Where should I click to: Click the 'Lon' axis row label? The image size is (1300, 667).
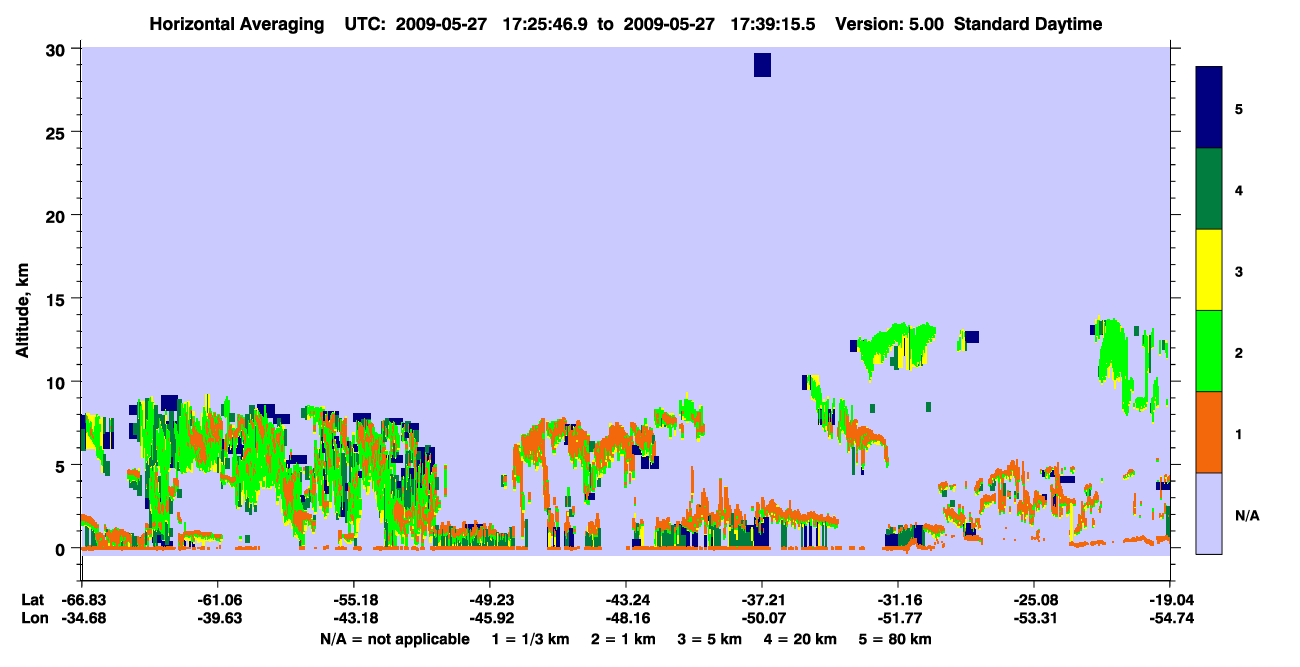click(33, 618)
